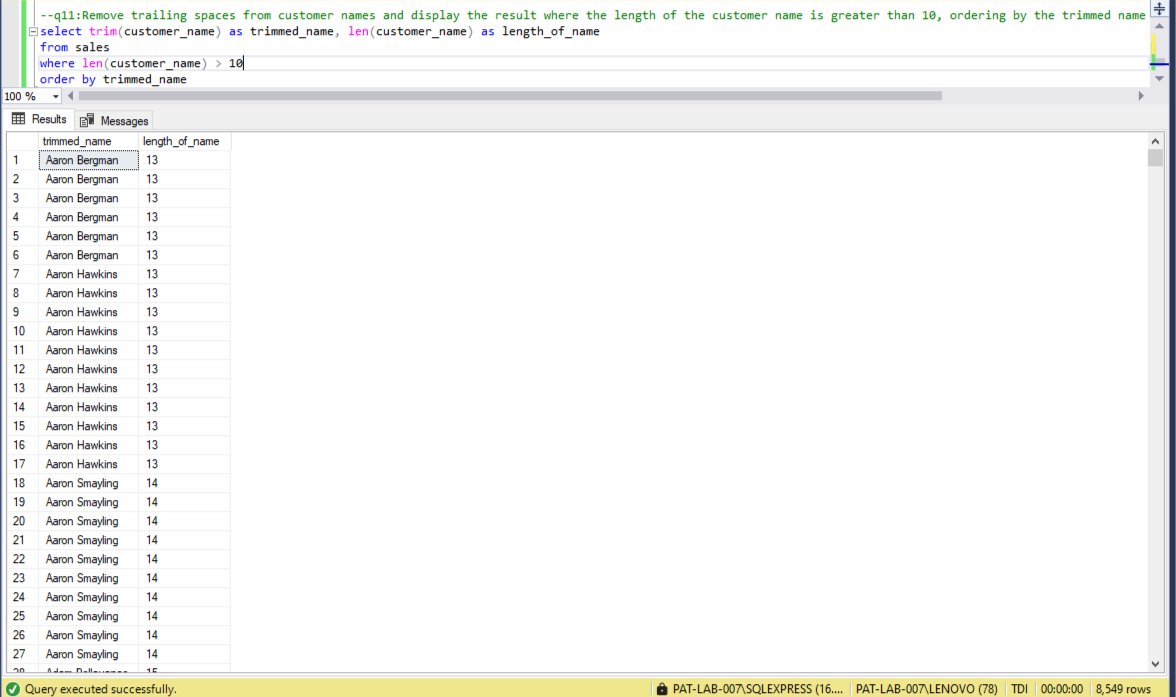1176x697 pixels.
Task: Click Aaron Hawkins cell in row 7
Action: tap(88, 274)
